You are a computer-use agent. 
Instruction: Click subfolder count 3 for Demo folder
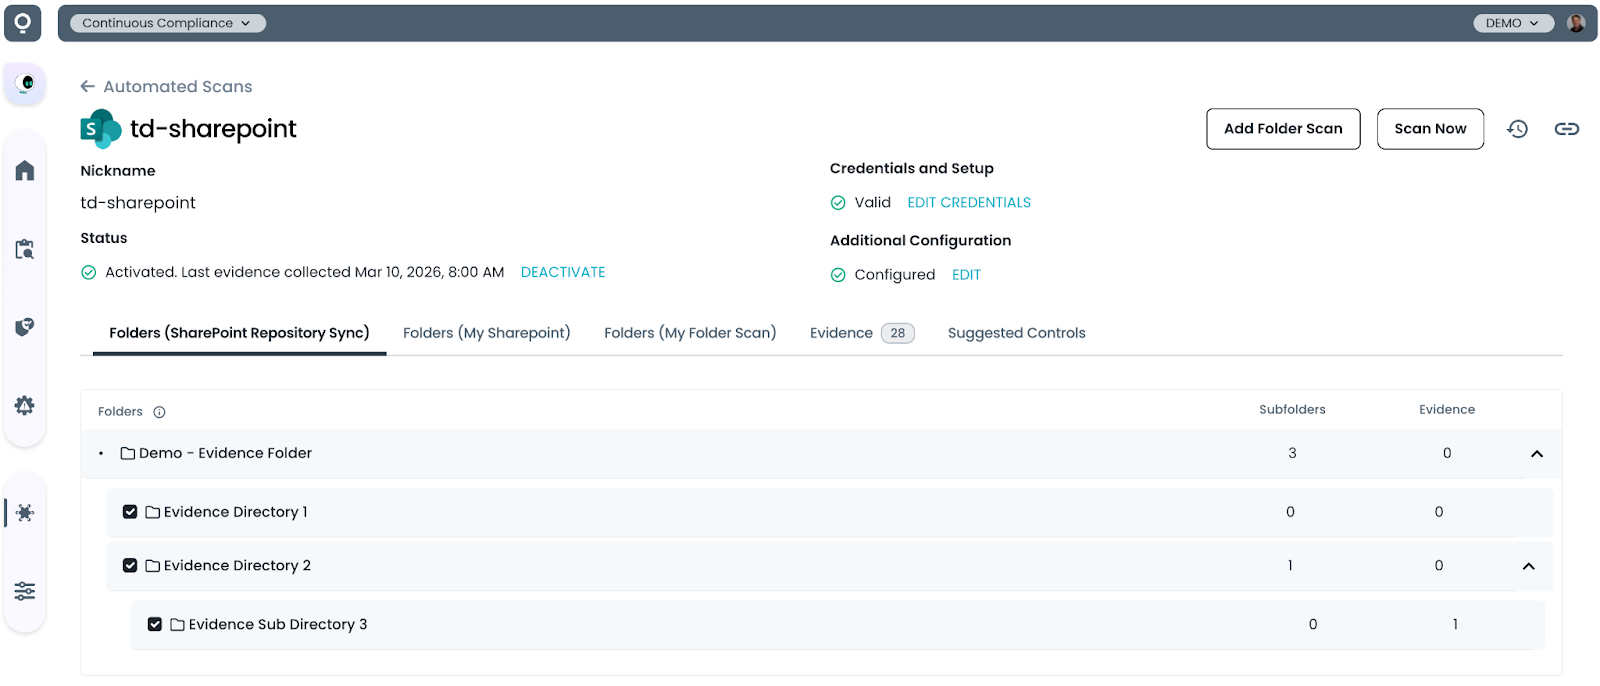tap(1292, 454)
